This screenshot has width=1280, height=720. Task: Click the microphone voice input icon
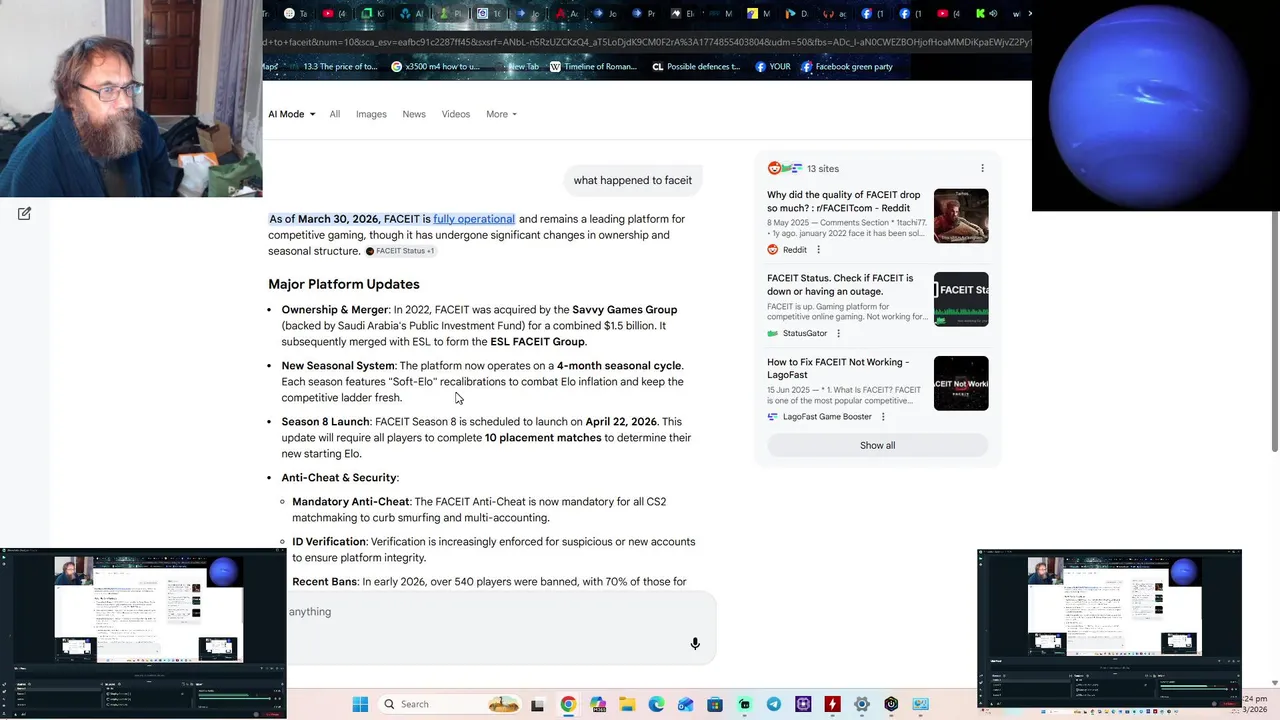point(695,644)
